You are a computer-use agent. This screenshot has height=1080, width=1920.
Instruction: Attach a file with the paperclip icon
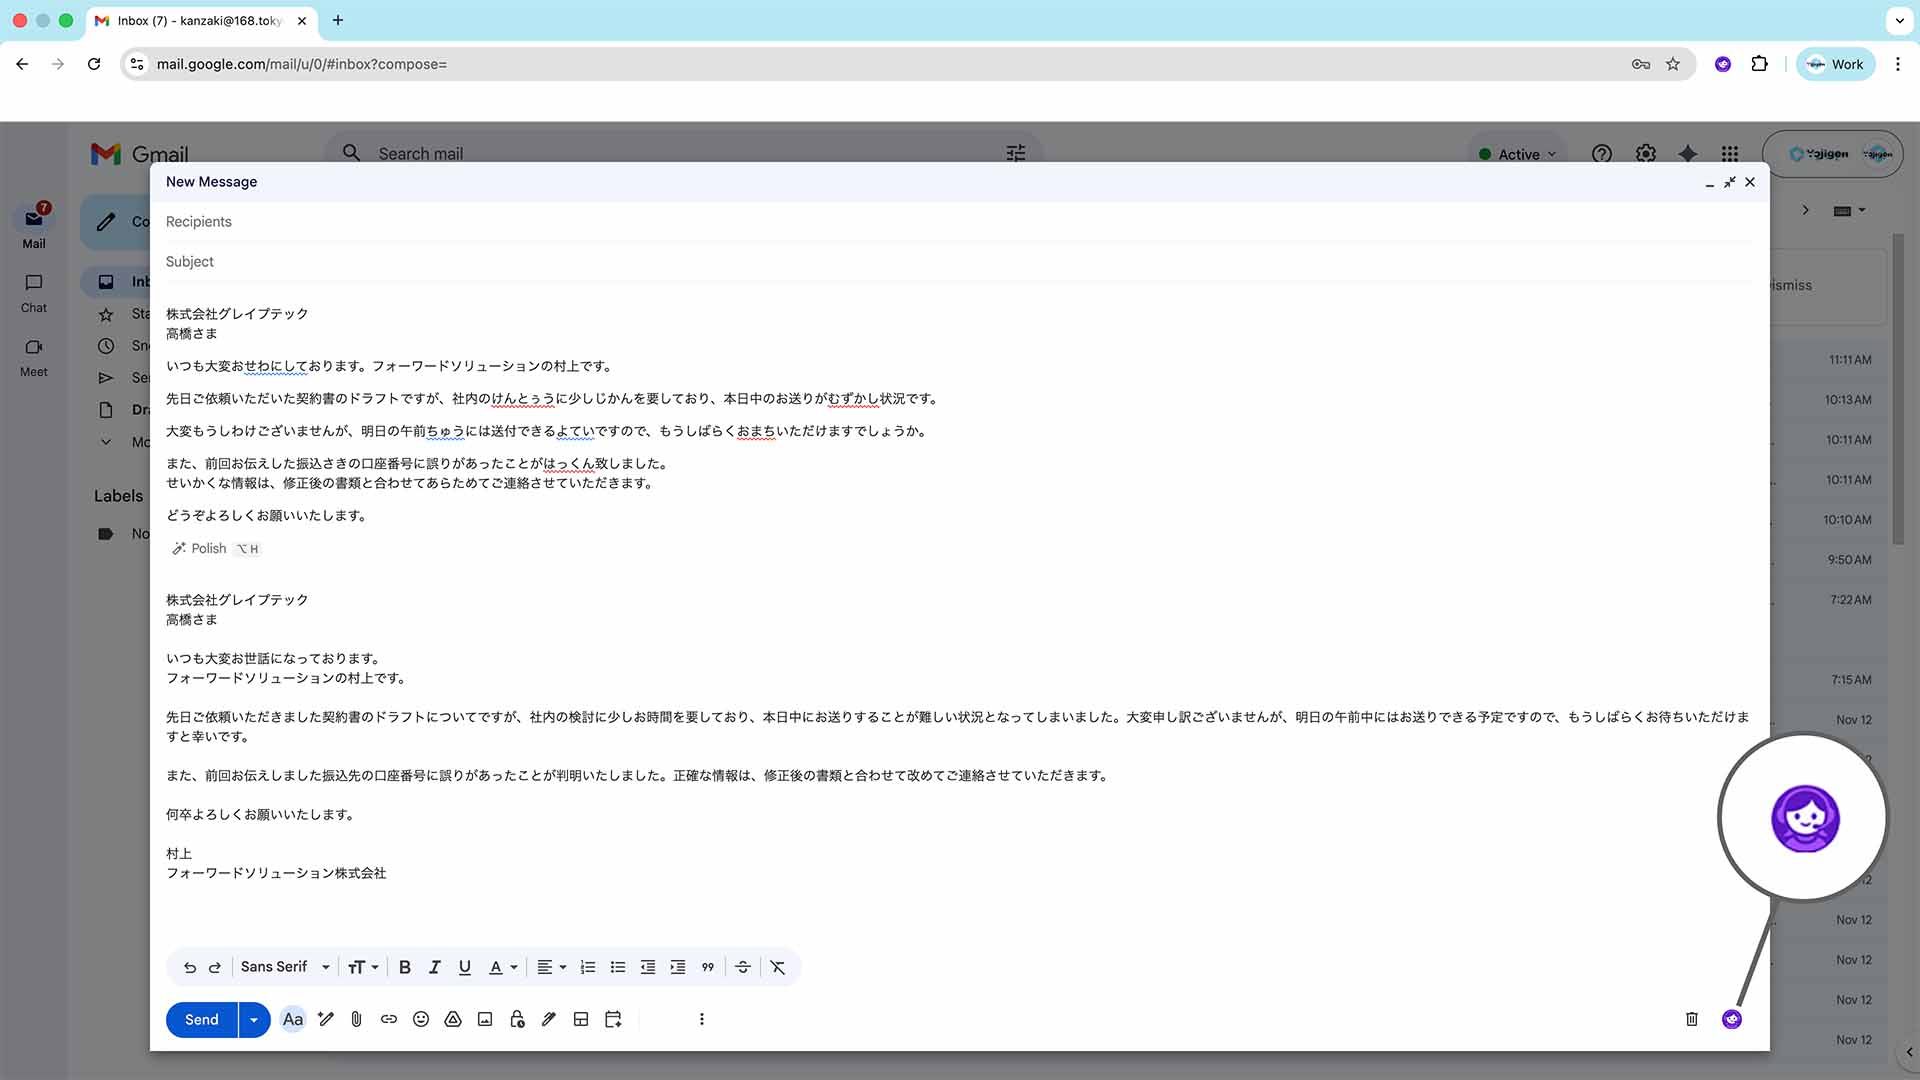356,1019
